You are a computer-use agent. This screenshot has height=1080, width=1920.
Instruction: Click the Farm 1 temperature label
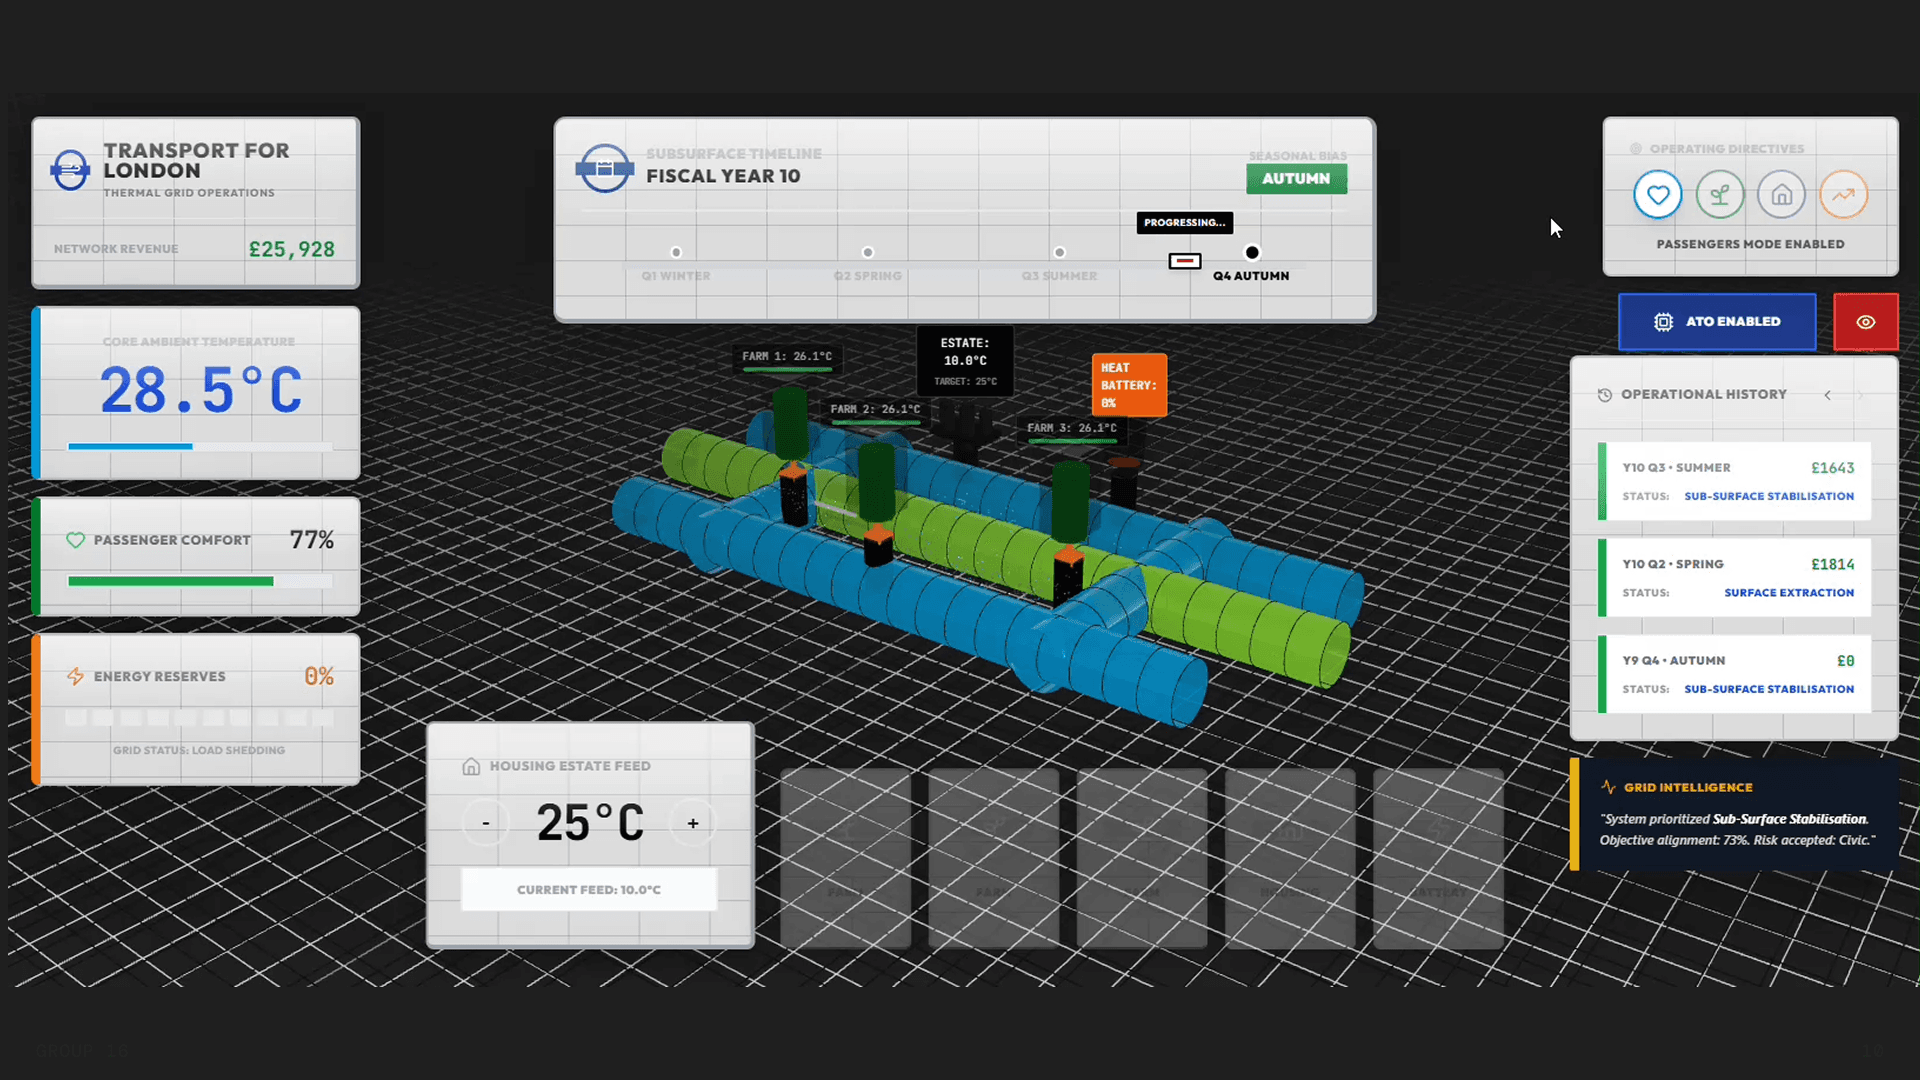coord(787,357)
